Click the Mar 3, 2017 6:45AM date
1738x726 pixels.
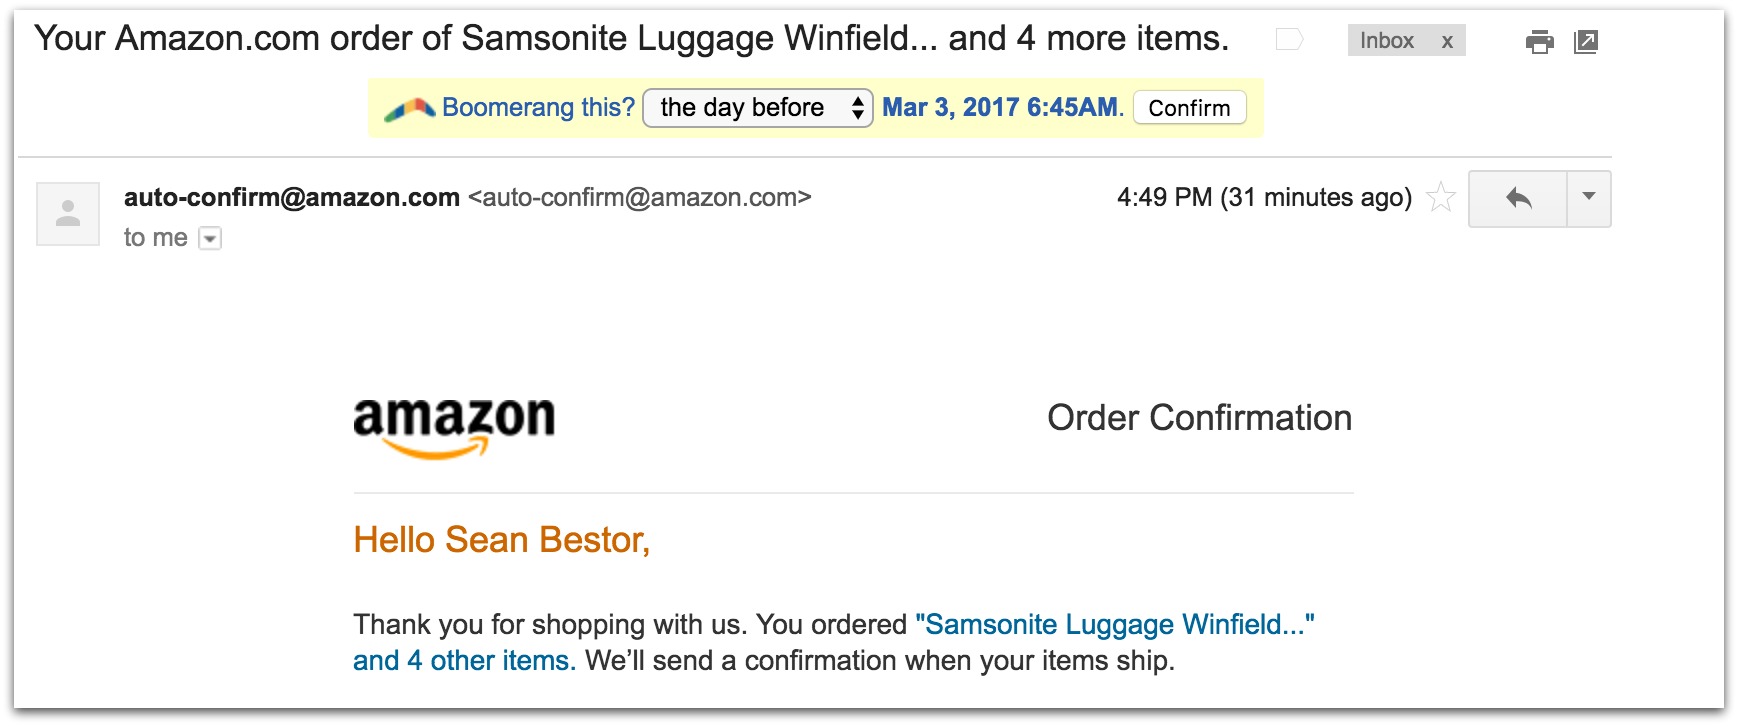click(x=1002, y=108)
